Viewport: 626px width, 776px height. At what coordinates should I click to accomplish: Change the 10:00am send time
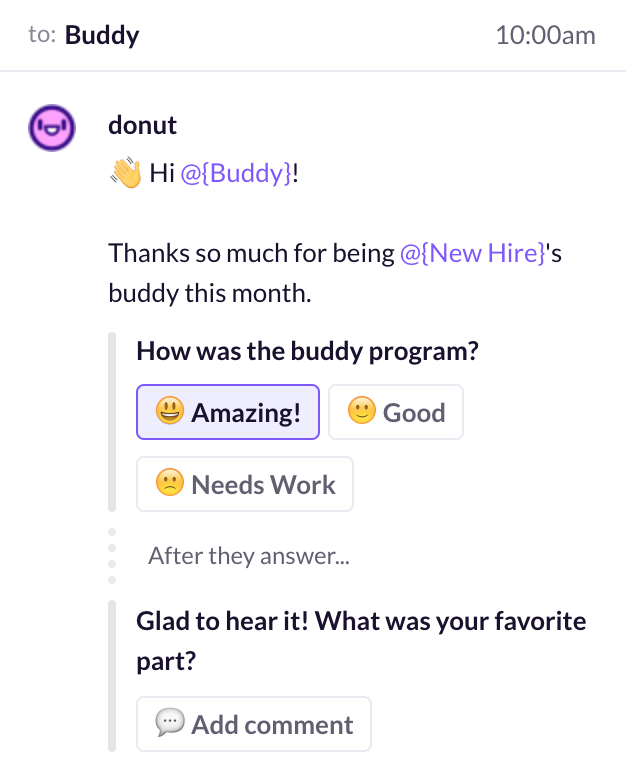click(545, 36)
